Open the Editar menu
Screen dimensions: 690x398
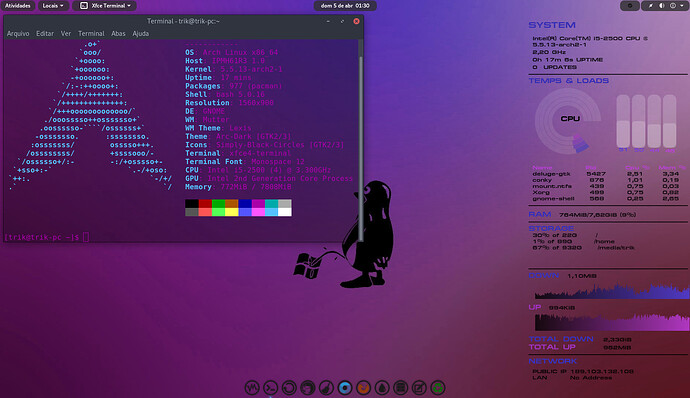pos(45,33)
